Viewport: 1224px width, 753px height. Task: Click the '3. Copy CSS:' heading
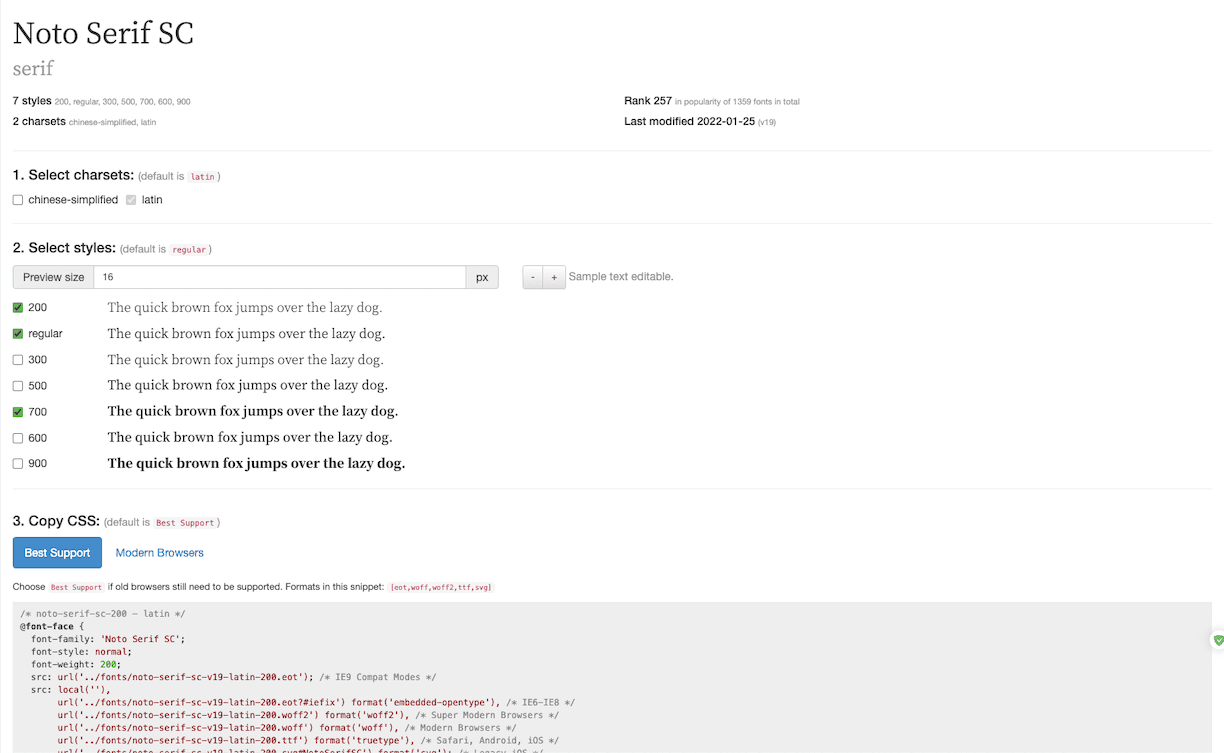(56, 521)
